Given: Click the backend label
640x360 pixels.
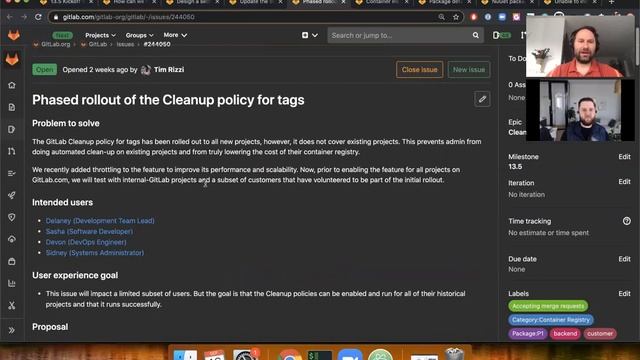Looking at the screenshot, I should [565, 333].
